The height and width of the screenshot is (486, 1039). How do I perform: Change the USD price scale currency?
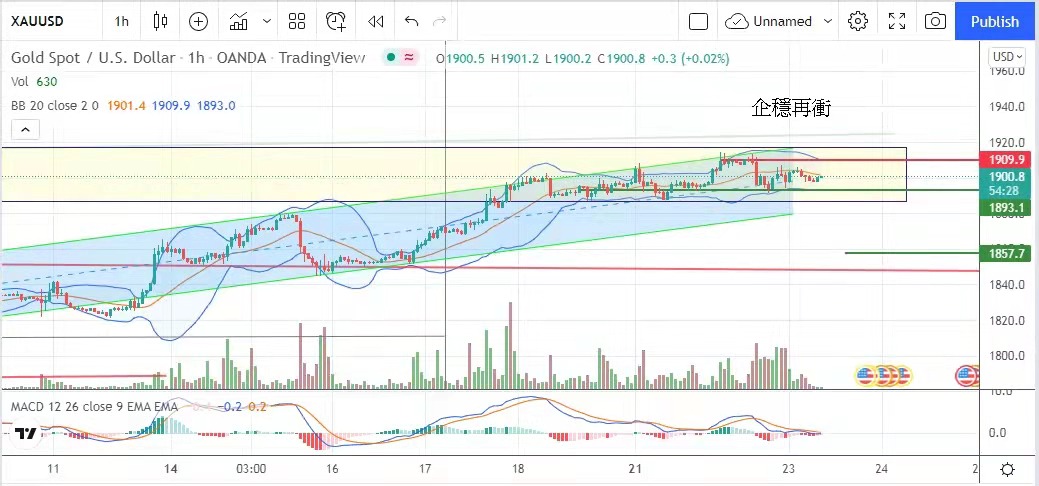pos(1006,56)
